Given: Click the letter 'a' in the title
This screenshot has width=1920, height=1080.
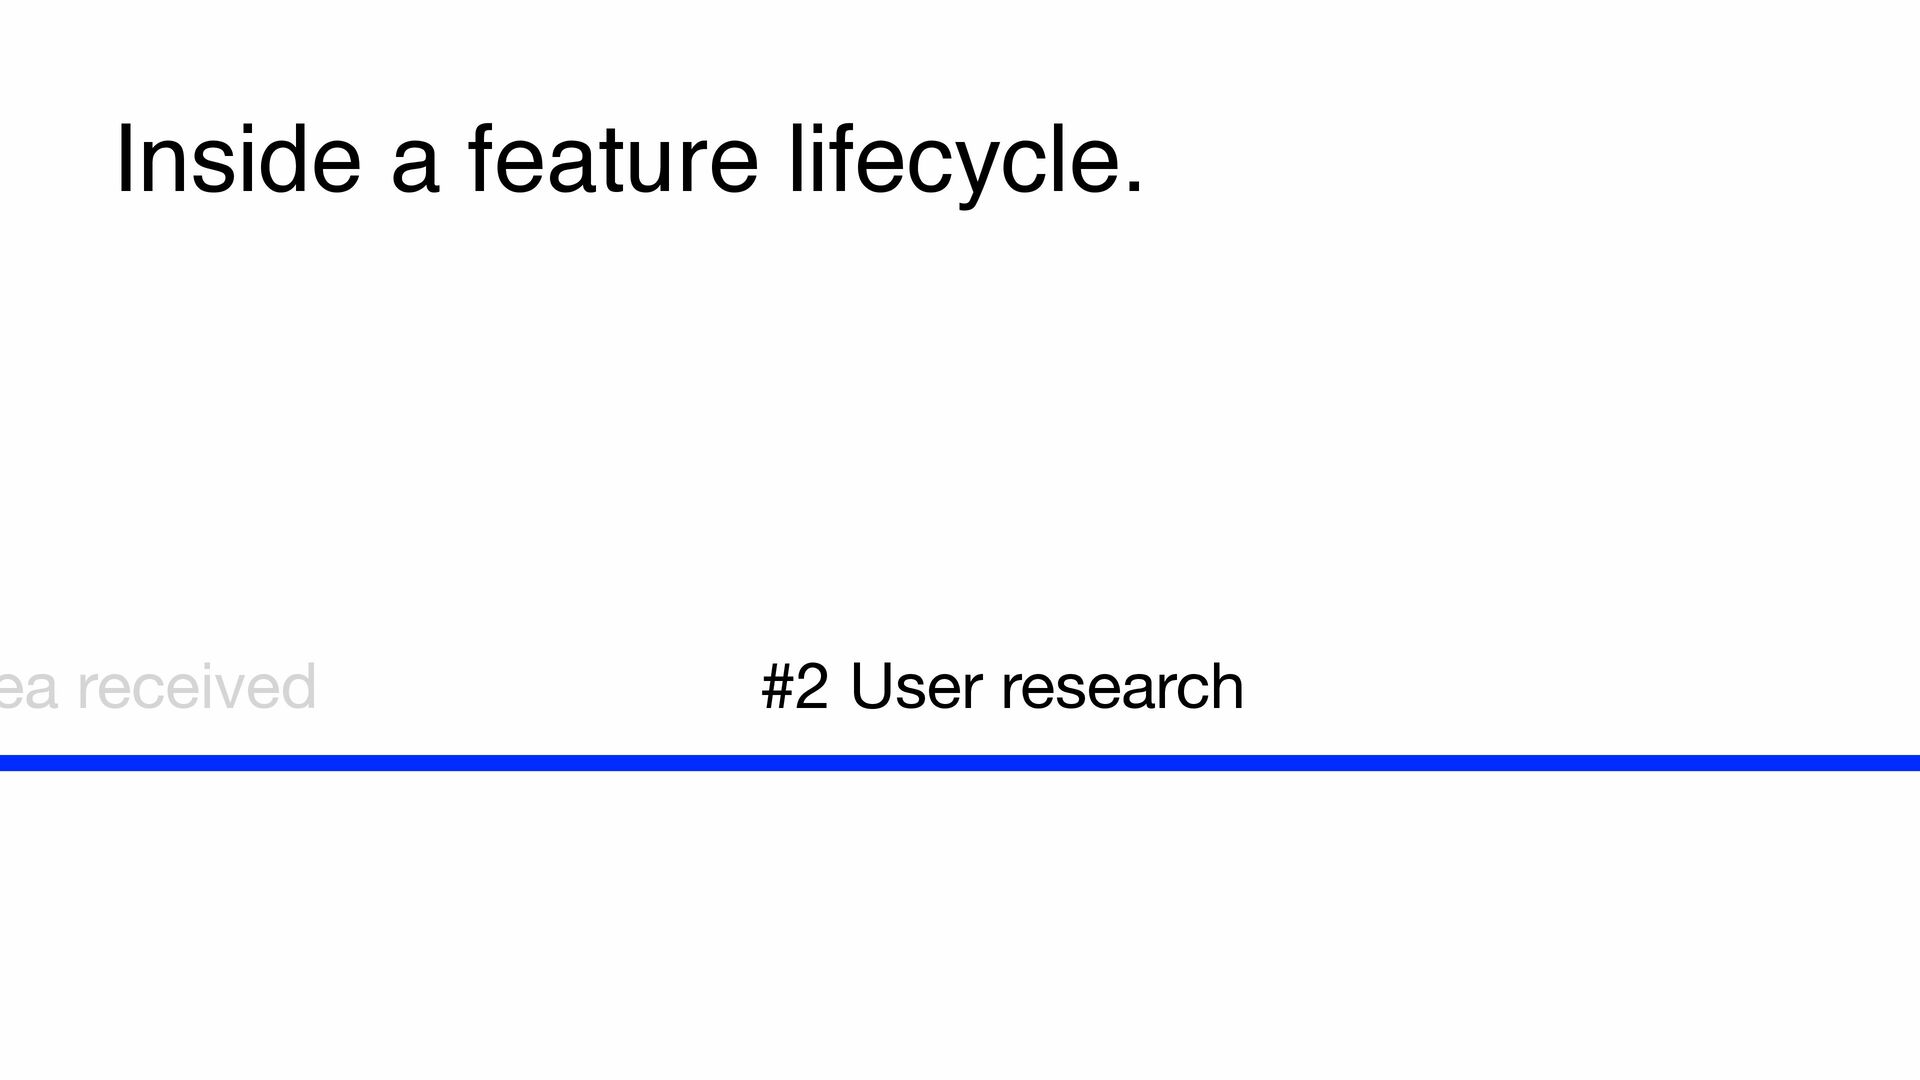Looking at the screenshot, I should (414, 165).
